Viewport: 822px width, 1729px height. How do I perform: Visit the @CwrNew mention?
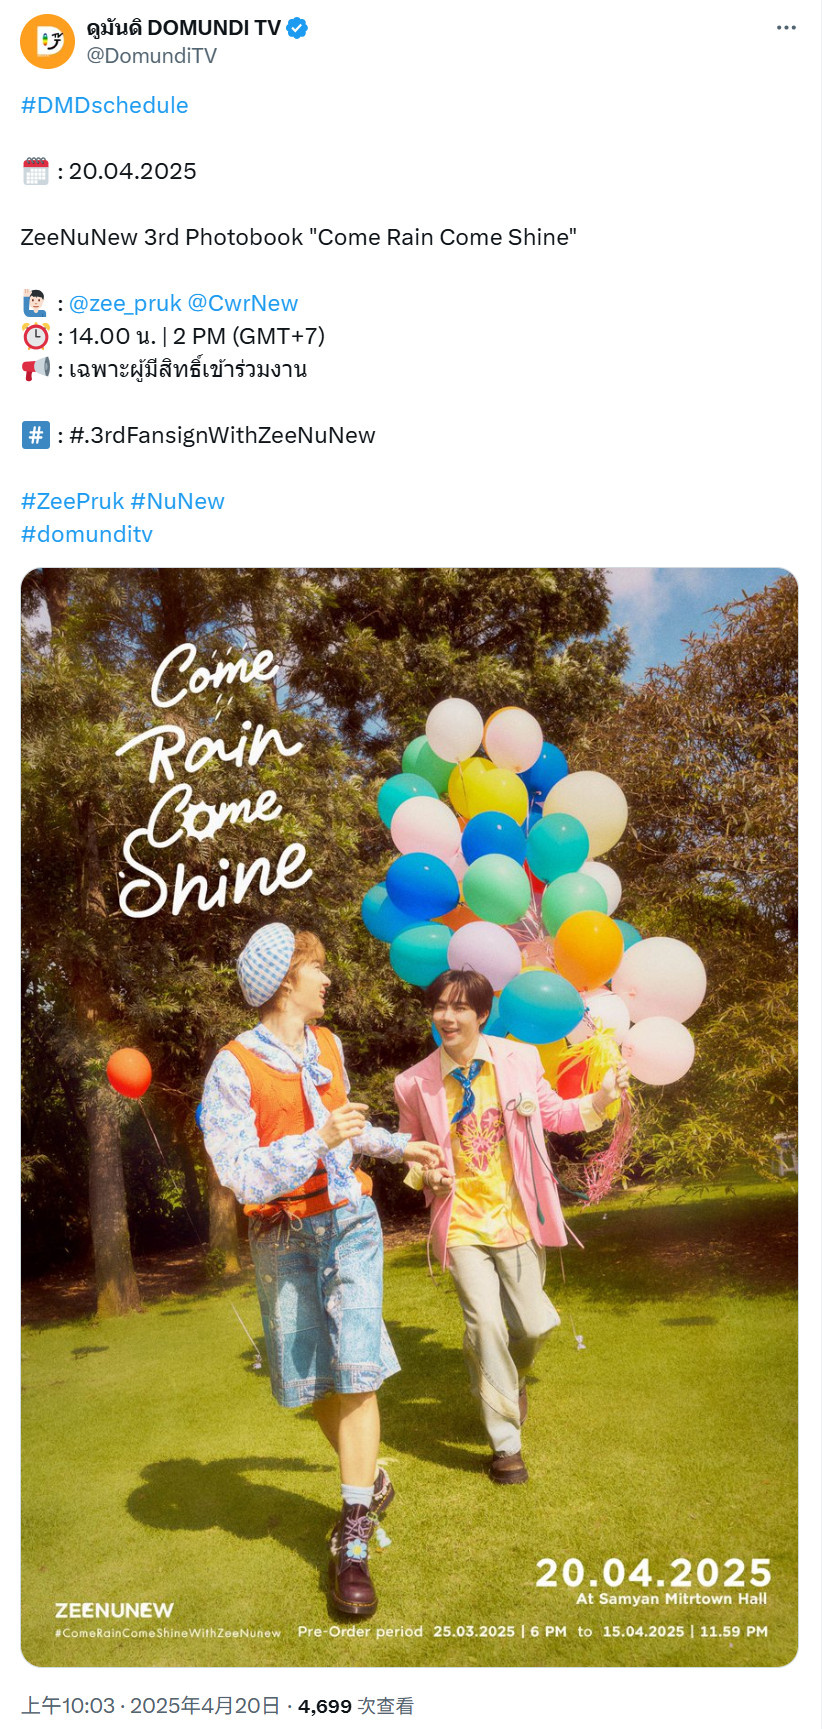[243, 303]
